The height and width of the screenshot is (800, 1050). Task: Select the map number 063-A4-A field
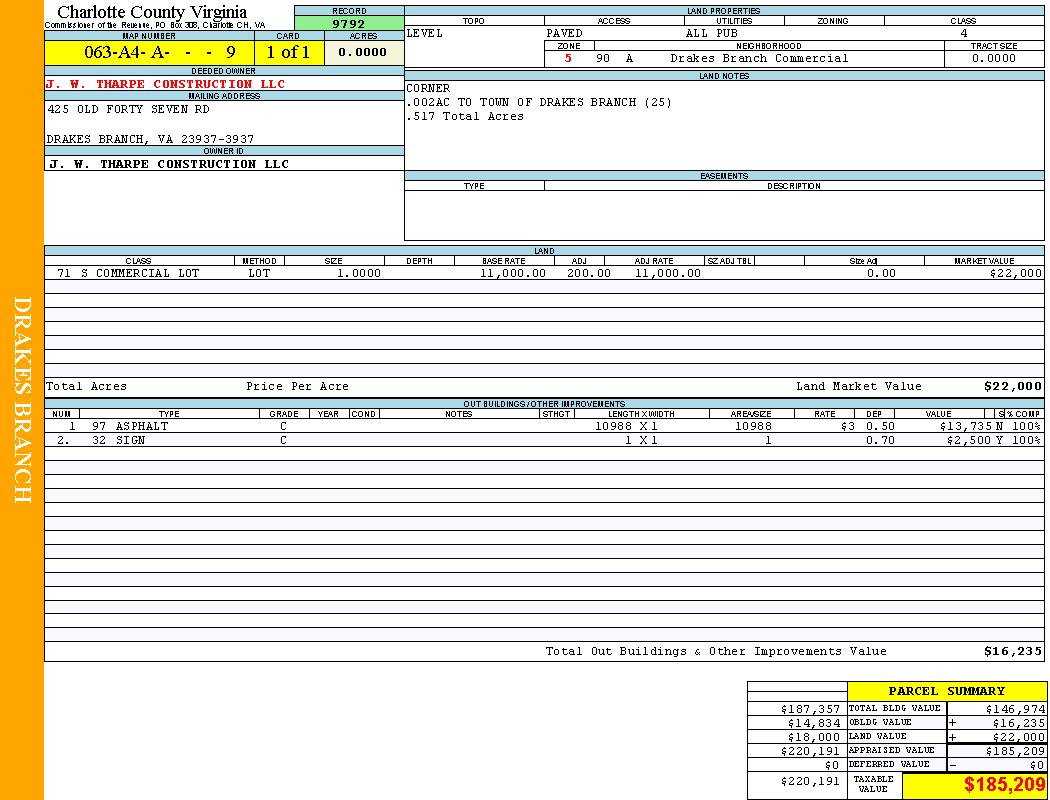149,53
